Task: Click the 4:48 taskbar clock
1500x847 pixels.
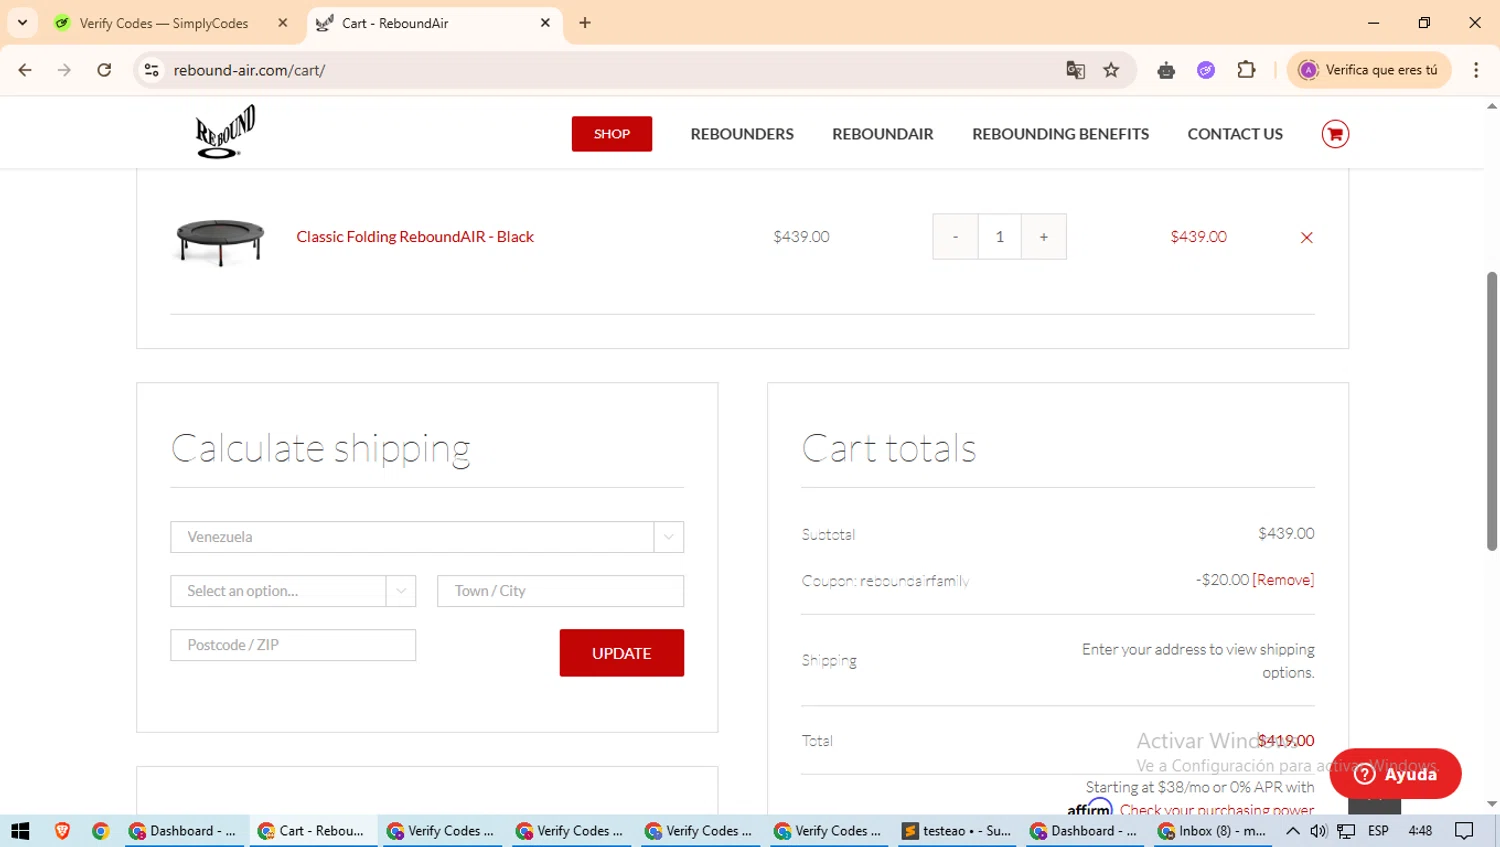Action: coord(1420,831)
